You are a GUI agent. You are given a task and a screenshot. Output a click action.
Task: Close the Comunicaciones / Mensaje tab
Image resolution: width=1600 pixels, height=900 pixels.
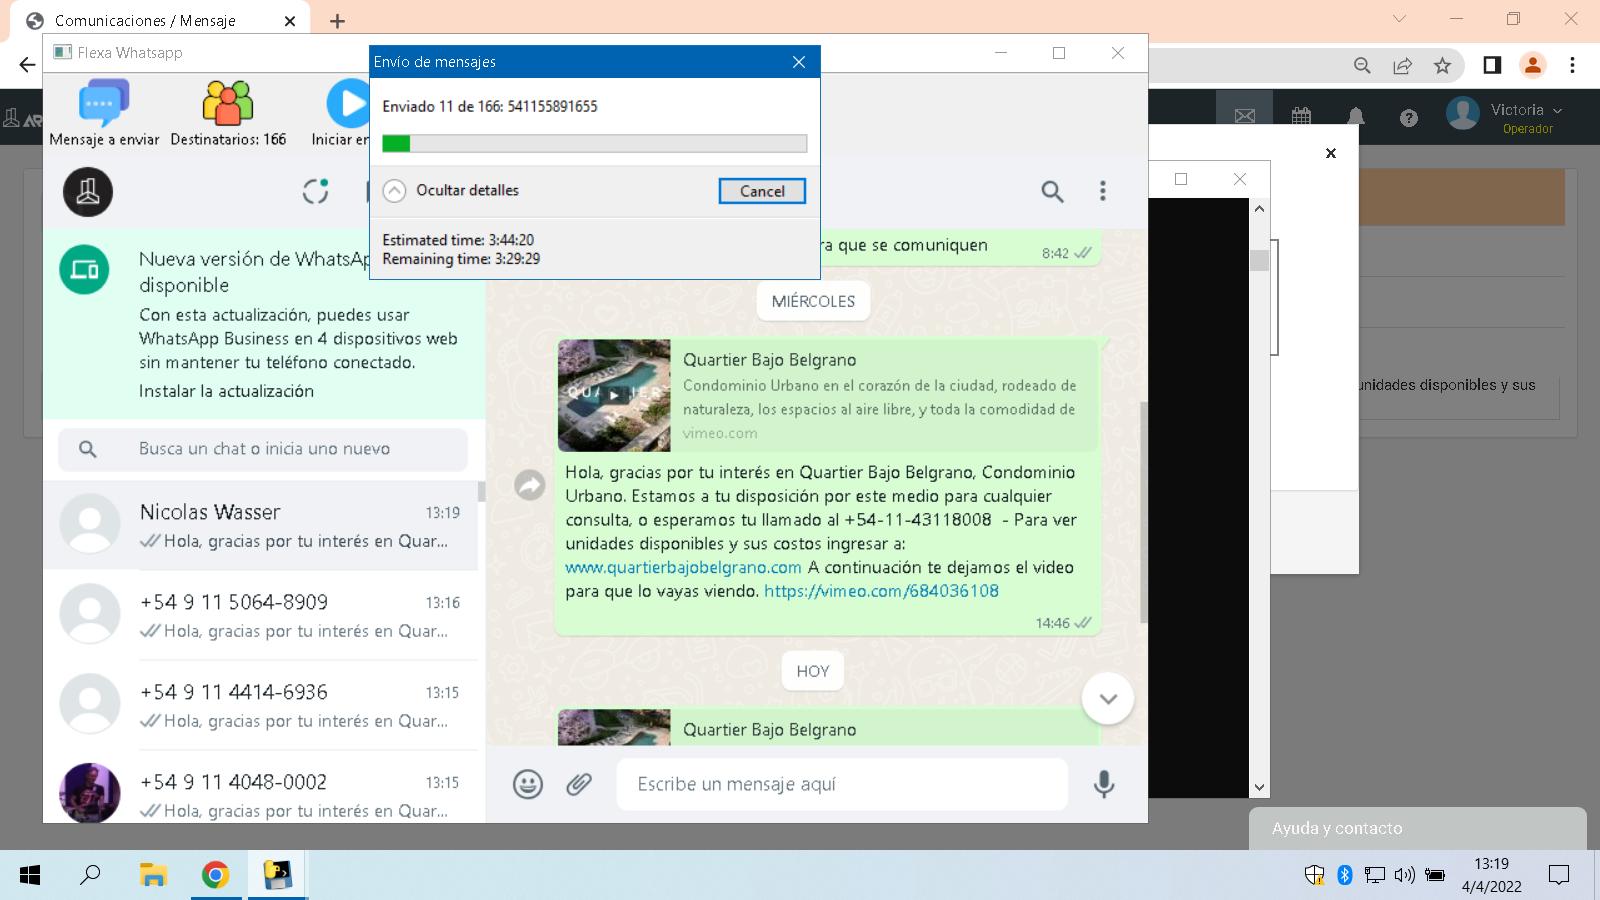(x=290, y=21)
